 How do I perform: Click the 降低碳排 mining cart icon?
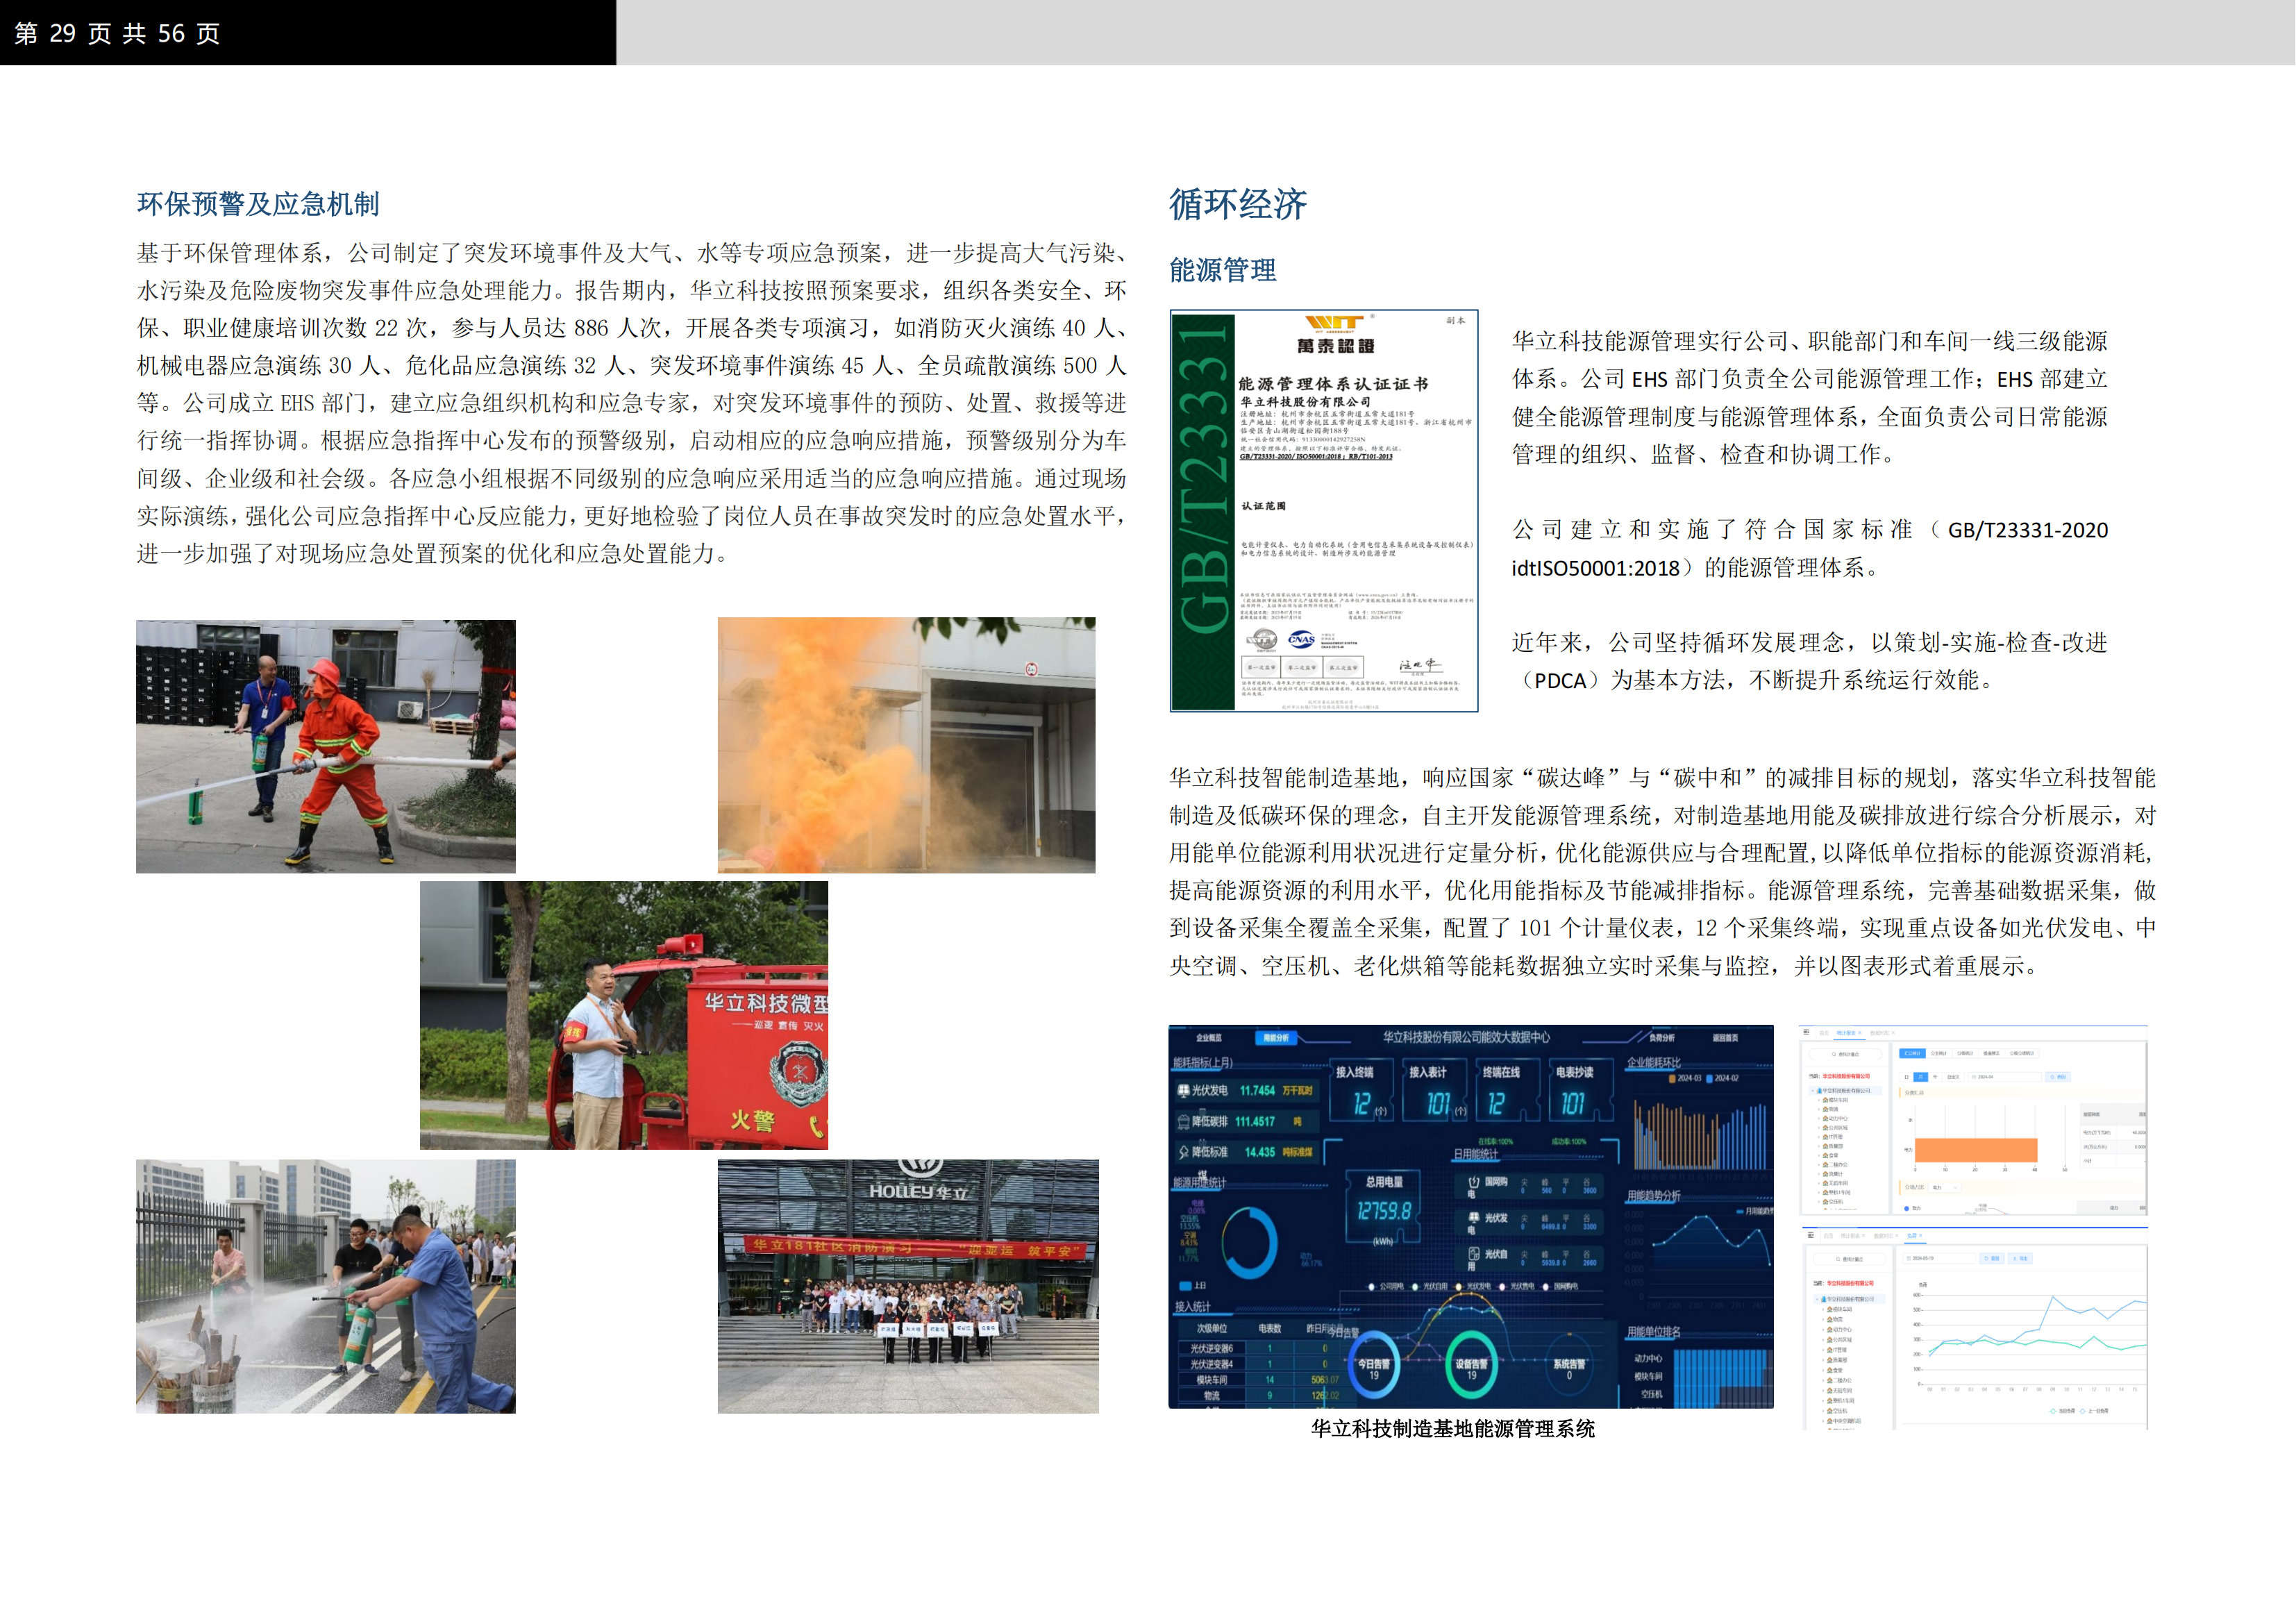(x=1183, y=1122)
